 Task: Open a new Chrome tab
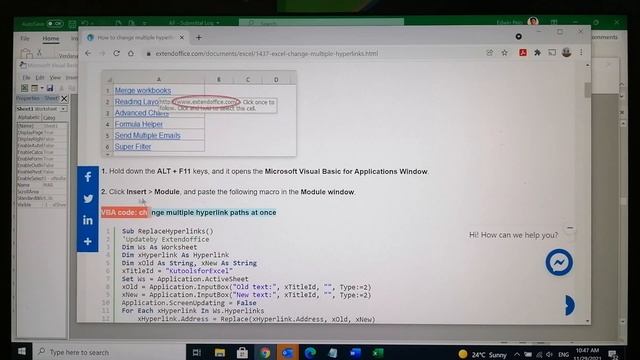pos(199,38)
